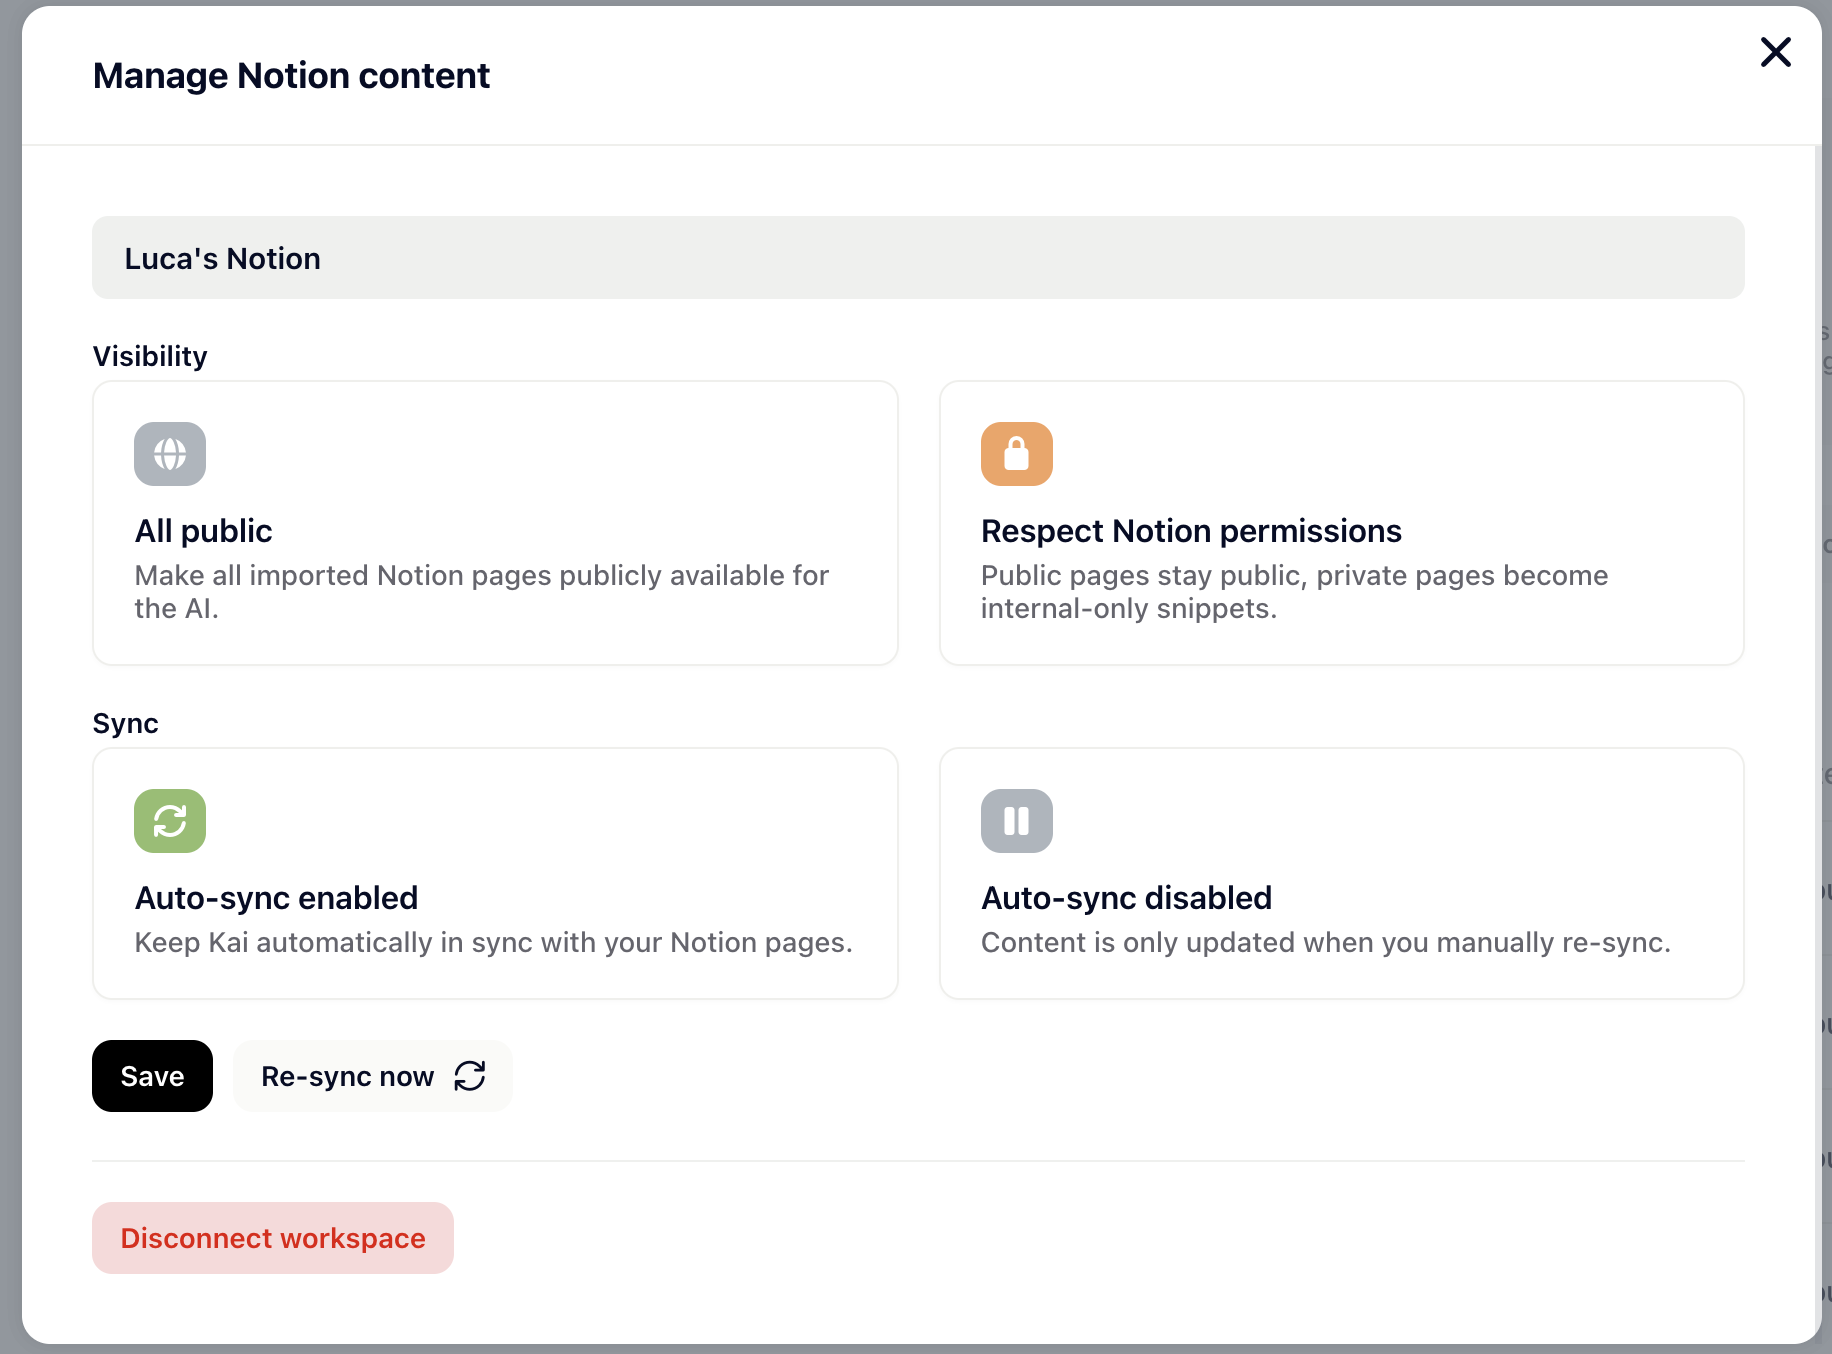This screenshot has height=1354, width=1832.
Task: Click the orange lock icon
Action: tap(1016, 454)
